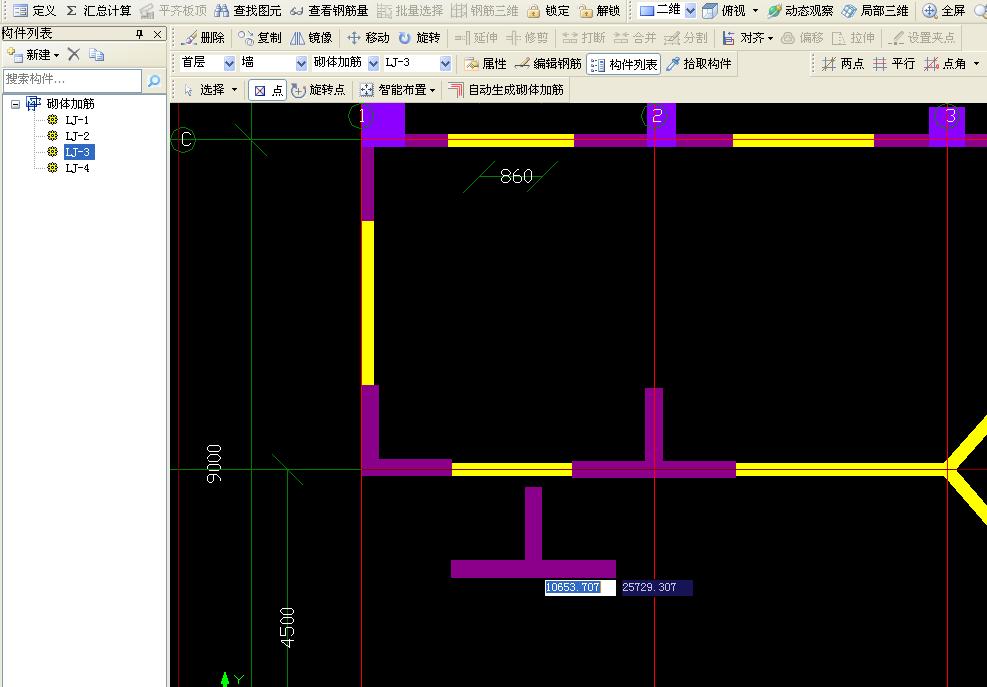Open the LJ-3 component dropdown
Image resolution: width=987 pixels, height=687 pixels.
click(x=418, y=62)
